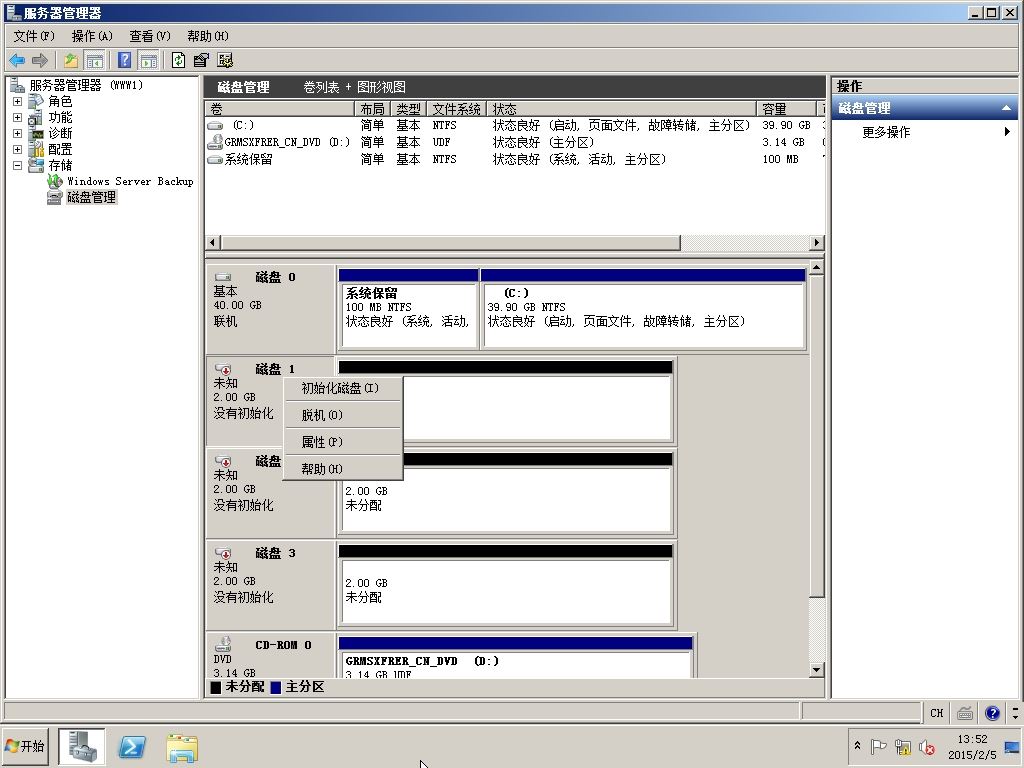Click the volume list horizontal scrollbar
The image size is (1024, 768).
(x=451, y=243)
